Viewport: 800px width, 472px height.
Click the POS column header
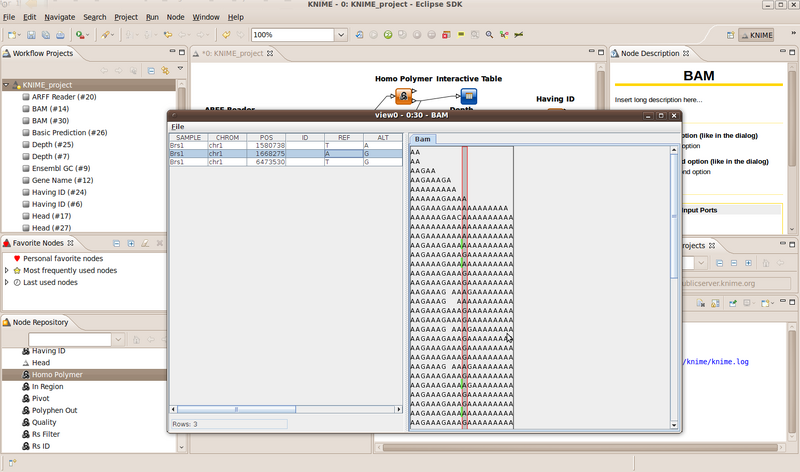point(265,137)
